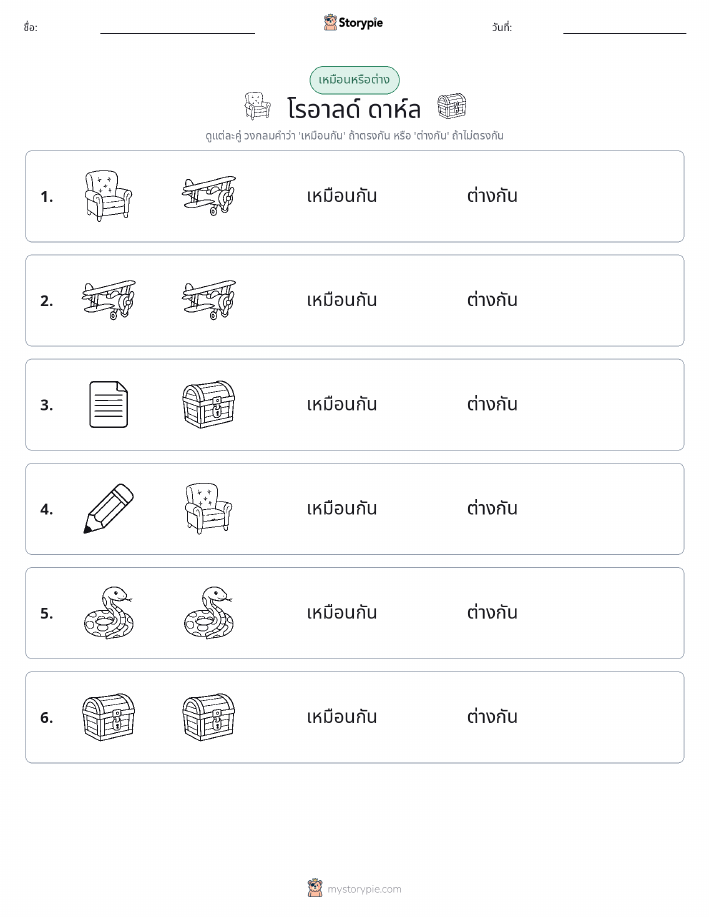Click the biplane picture in row 1

209,196
